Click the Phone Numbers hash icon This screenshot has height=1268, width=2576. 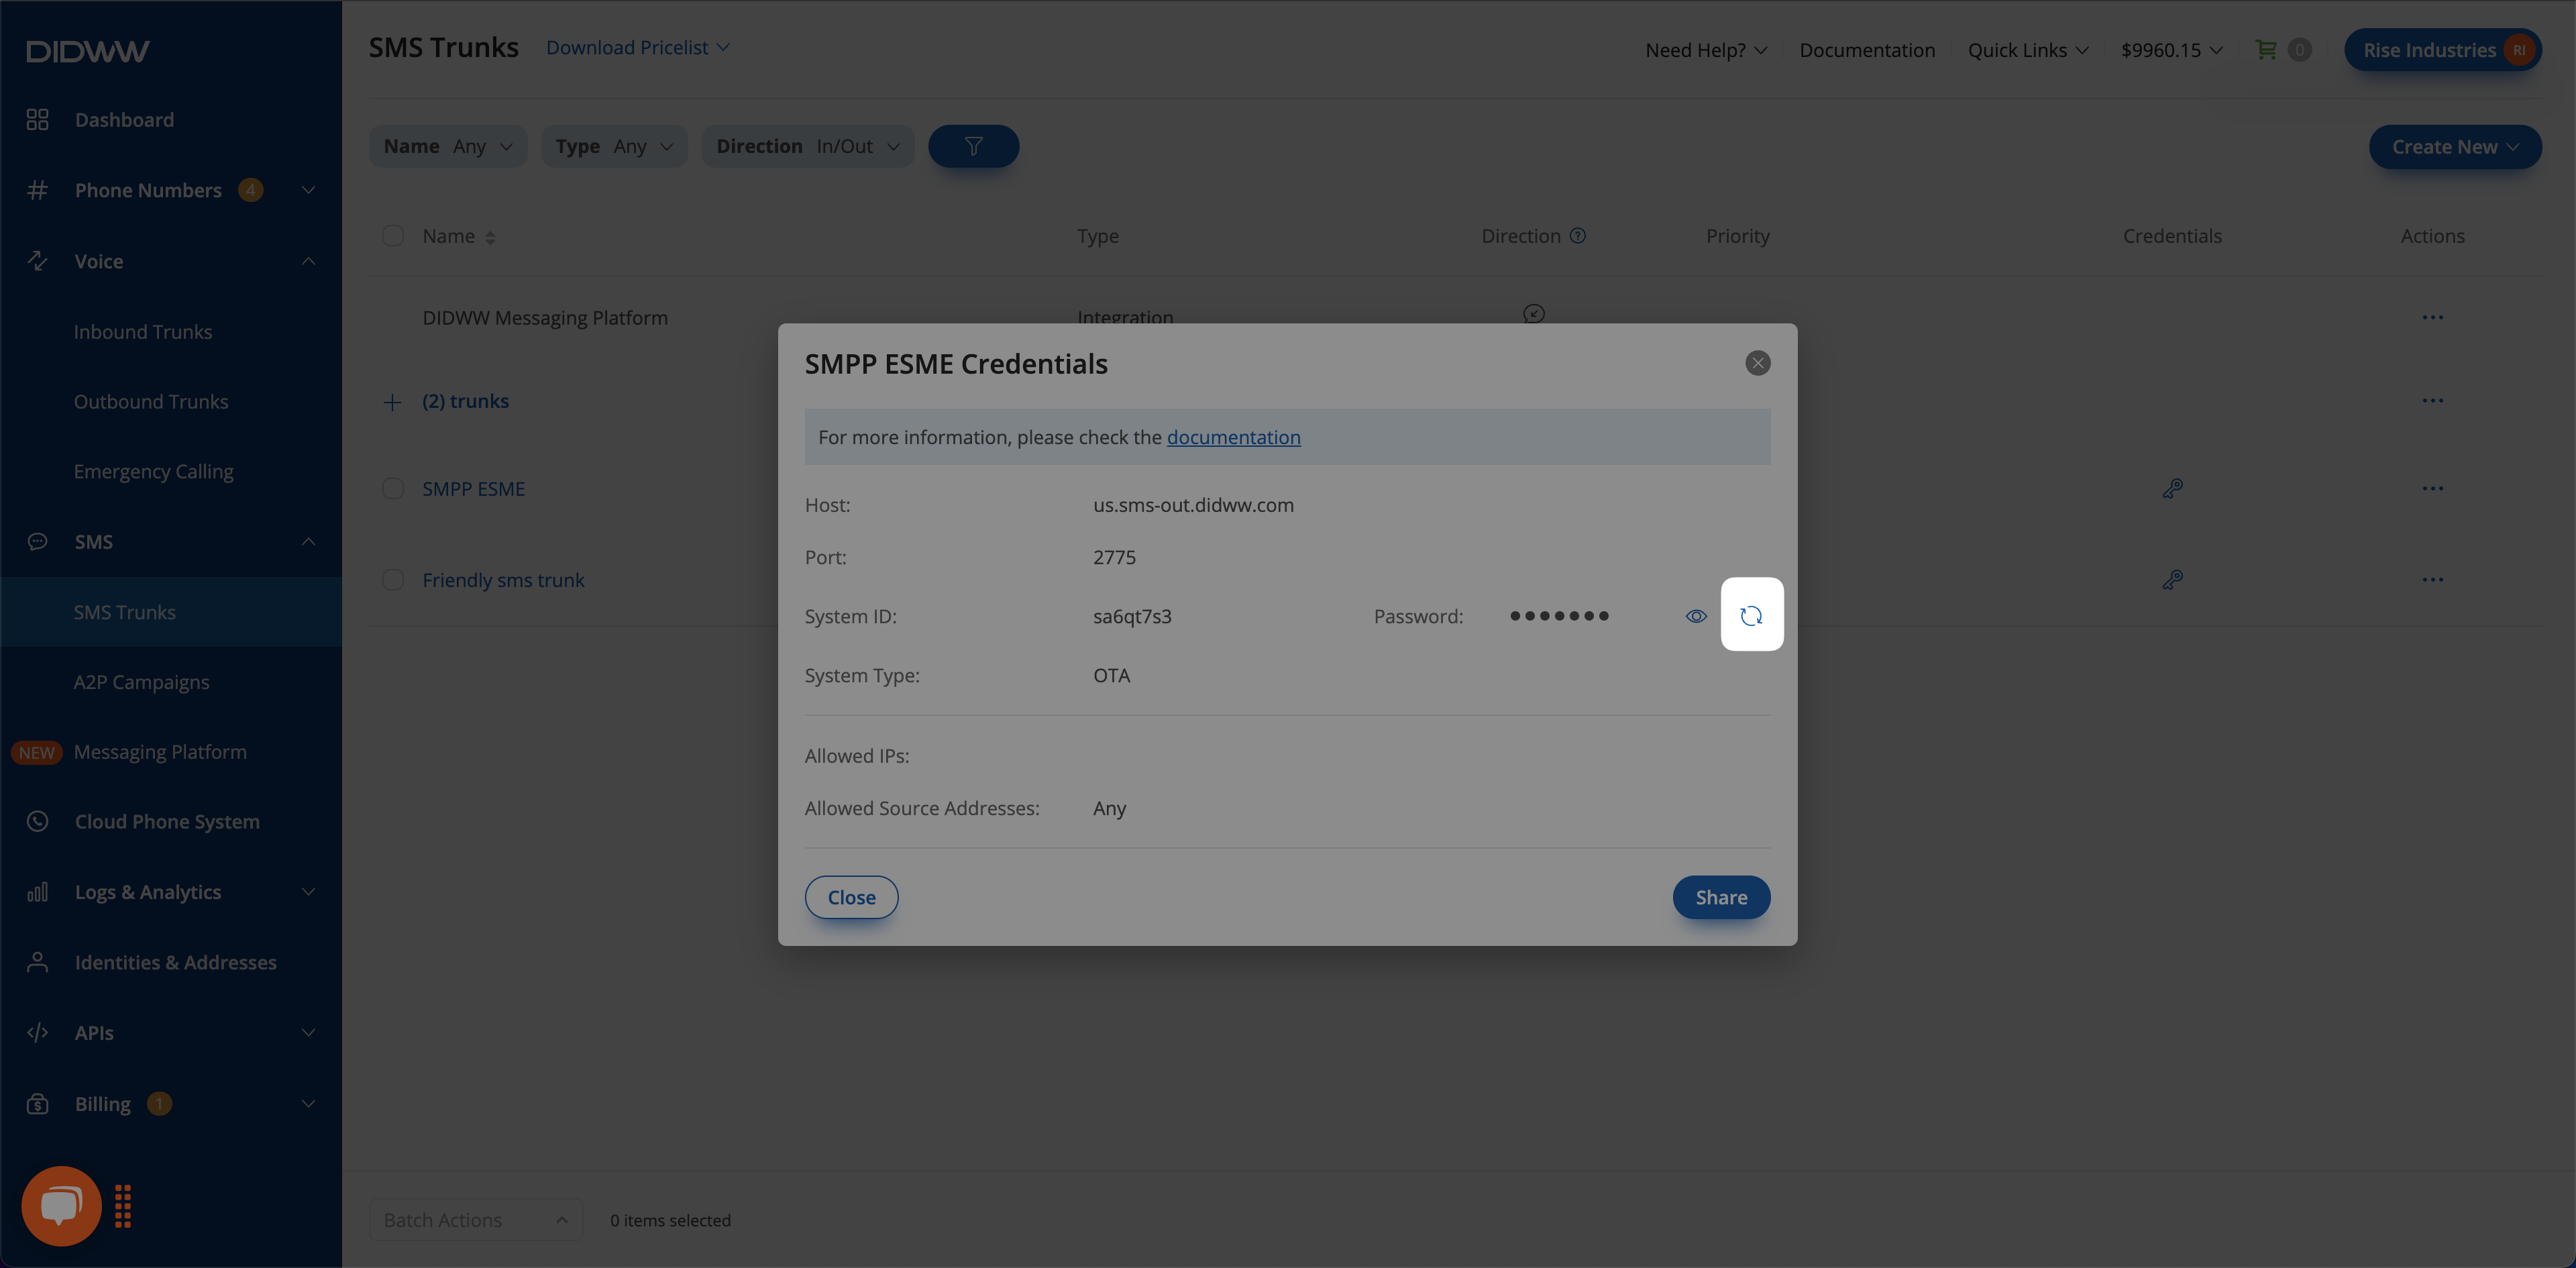click(37, 190)
